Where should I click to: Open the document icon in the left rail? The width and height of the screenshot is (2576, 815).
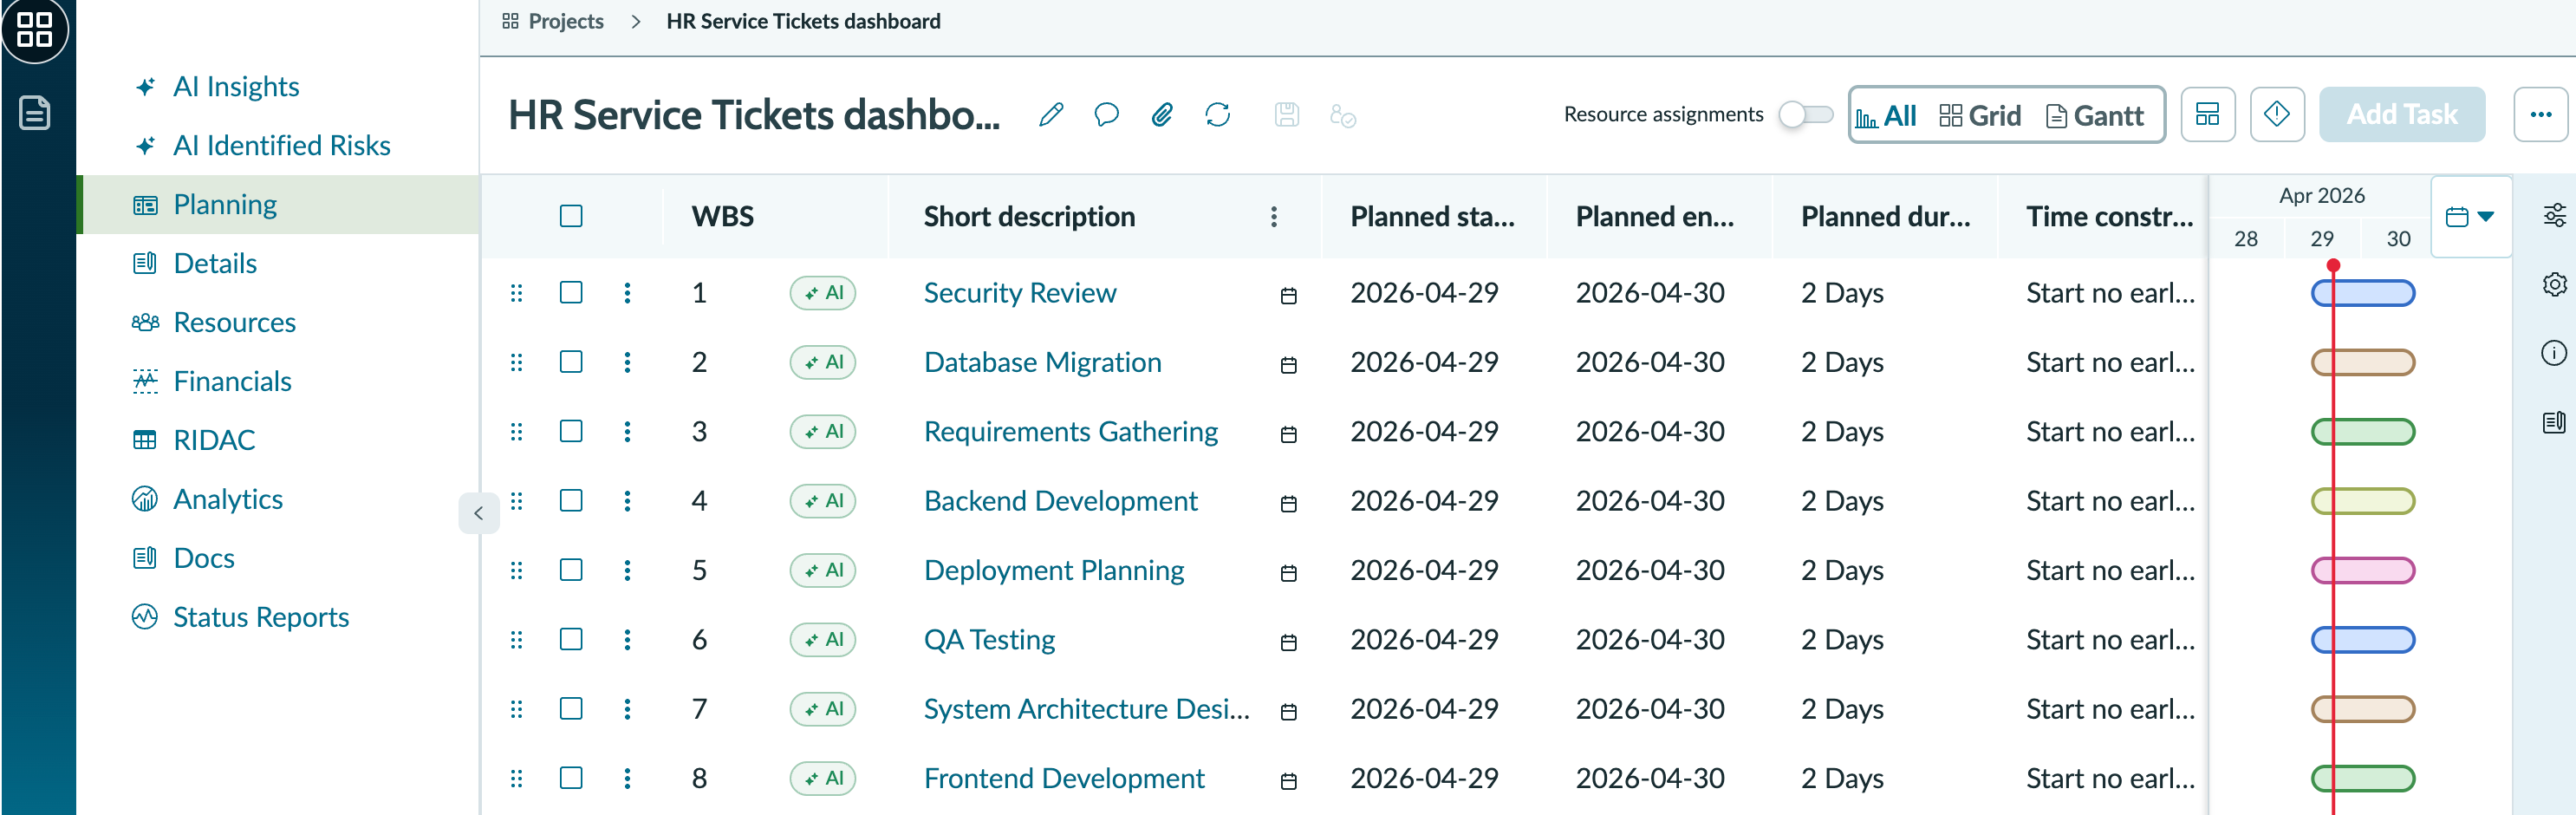pos(35,112)
